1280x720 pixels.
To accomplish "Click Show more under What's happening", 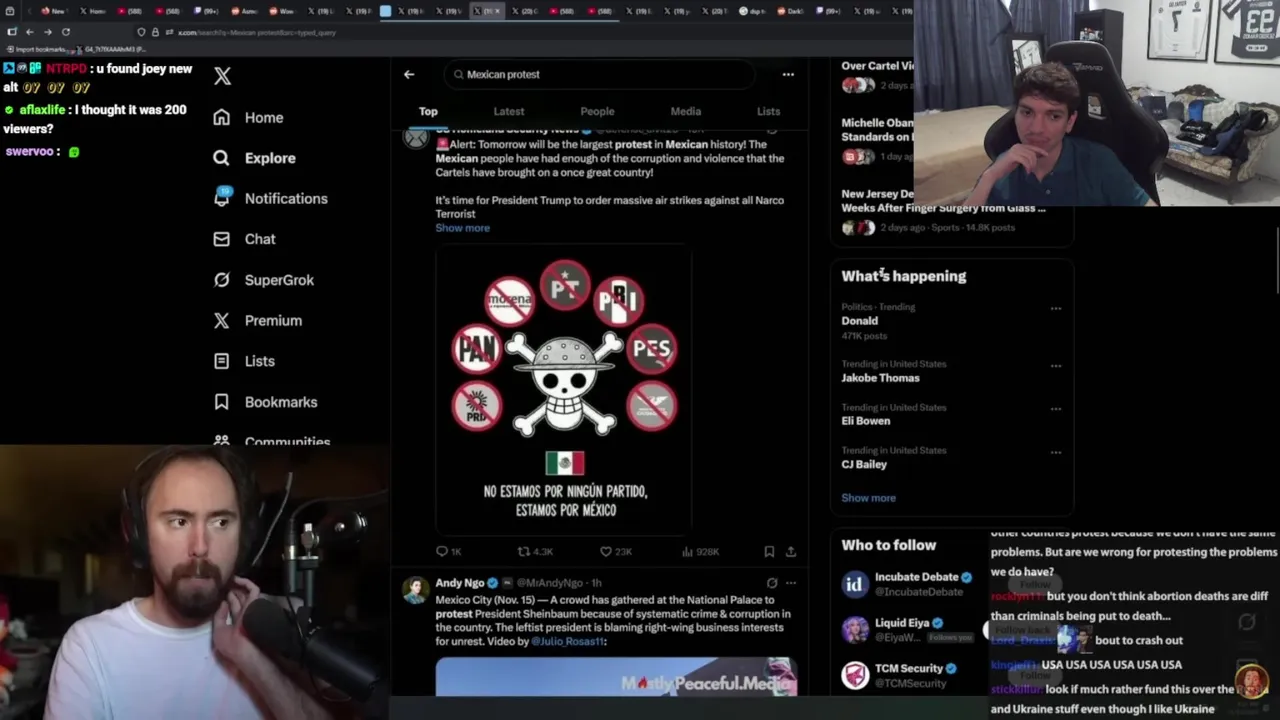I will [868, 498].
